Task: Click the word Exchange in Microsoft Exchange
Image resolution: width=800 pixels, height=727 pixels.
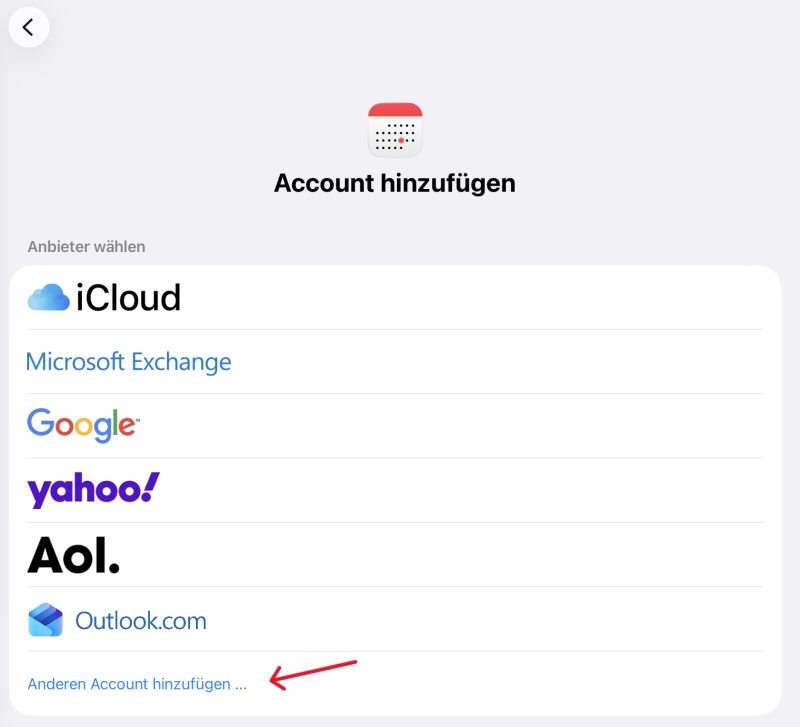Action: coord(182,362)
